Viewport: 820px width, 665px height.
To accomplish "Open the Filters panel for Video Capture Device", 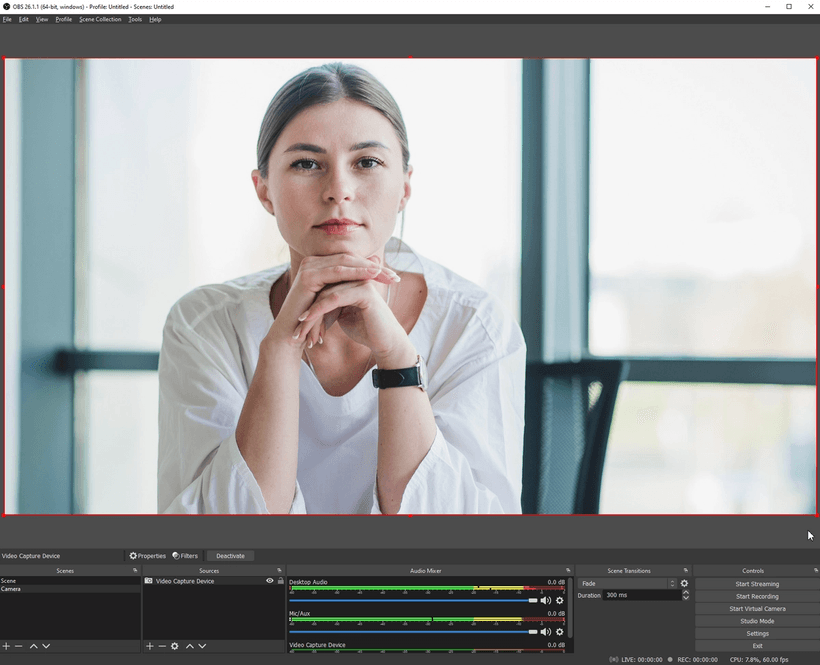I will (x=186, y=556).
